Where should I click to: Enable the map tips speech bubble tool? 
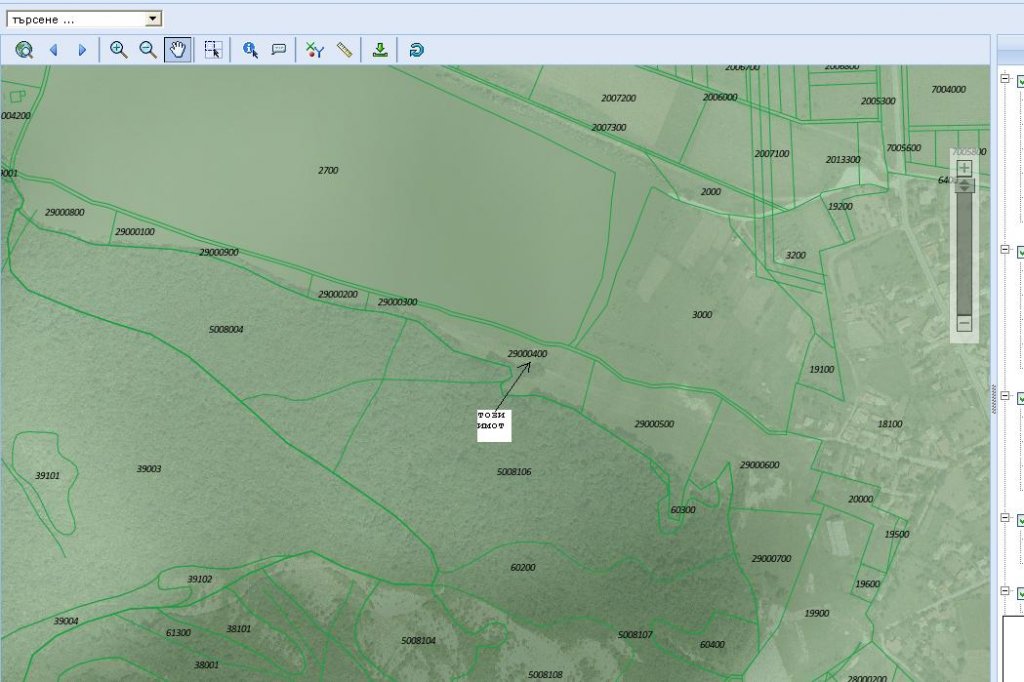click(x=279, y=50)
